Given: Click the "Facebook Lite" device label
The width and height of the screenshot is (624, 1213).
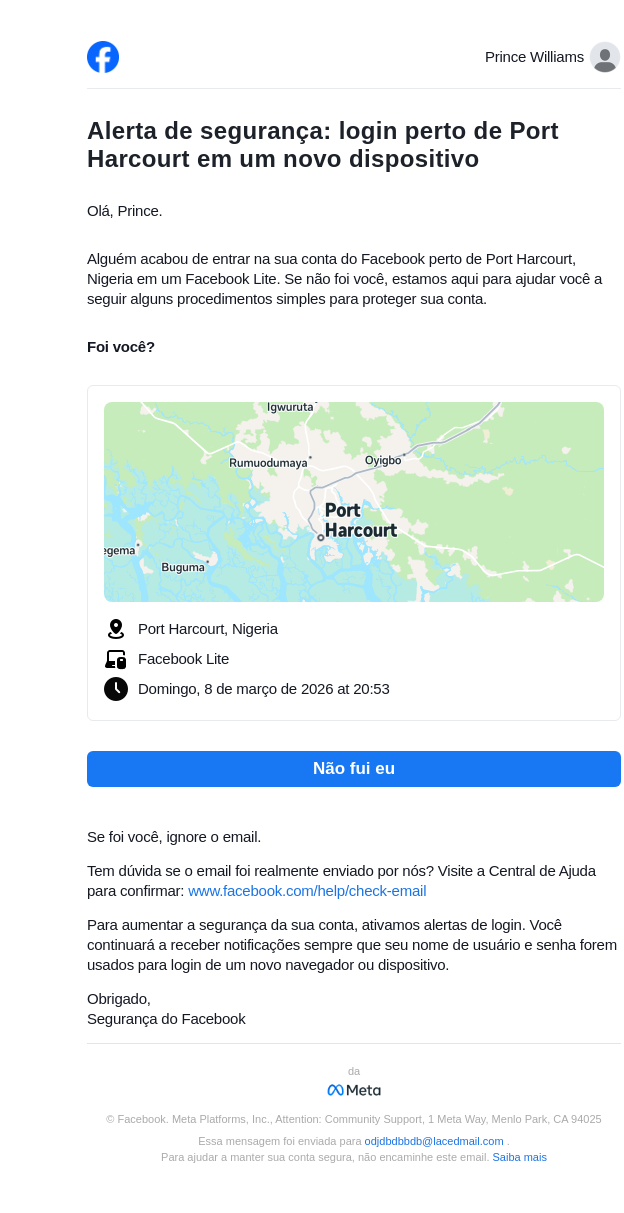Looking at the screenshot, I should click(x=183, y=659).
